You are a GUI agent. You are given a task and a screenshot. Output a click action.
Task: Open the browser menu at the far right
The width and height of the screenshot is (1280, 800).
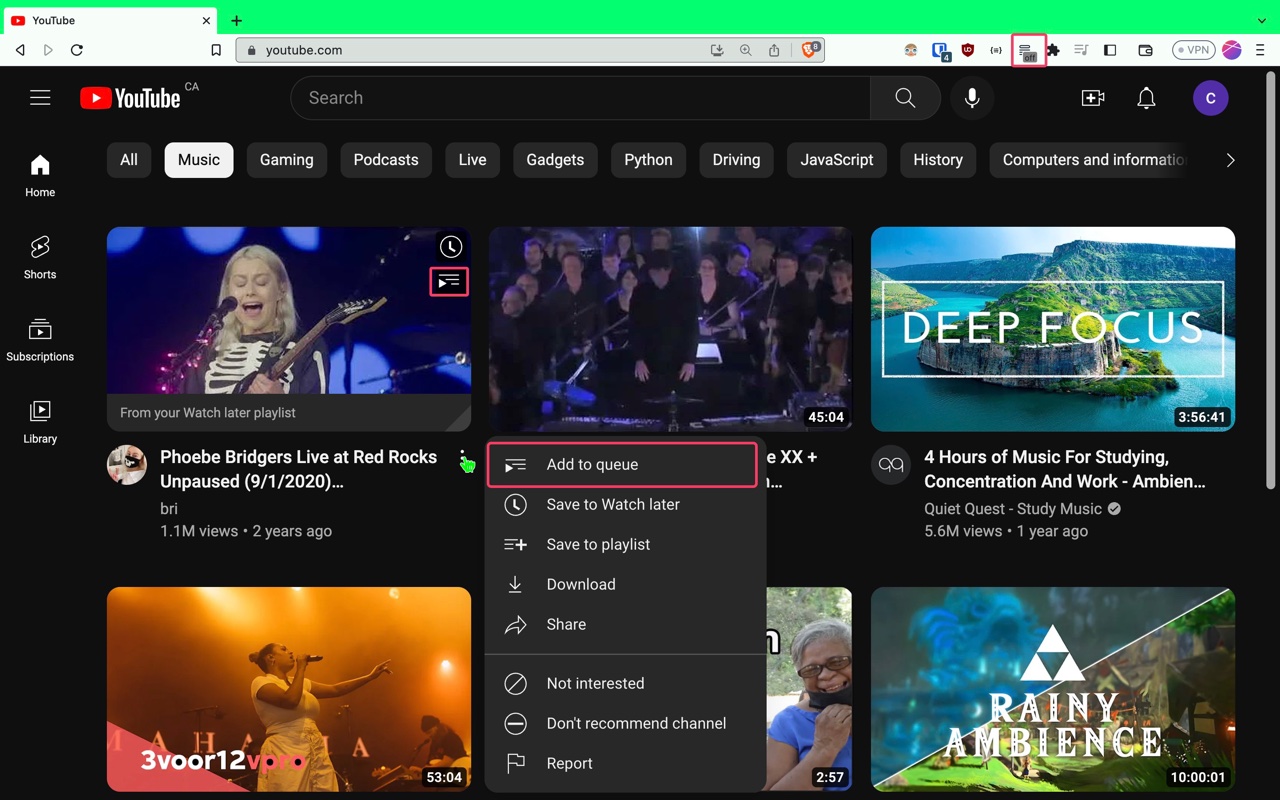coord(1260,49)
